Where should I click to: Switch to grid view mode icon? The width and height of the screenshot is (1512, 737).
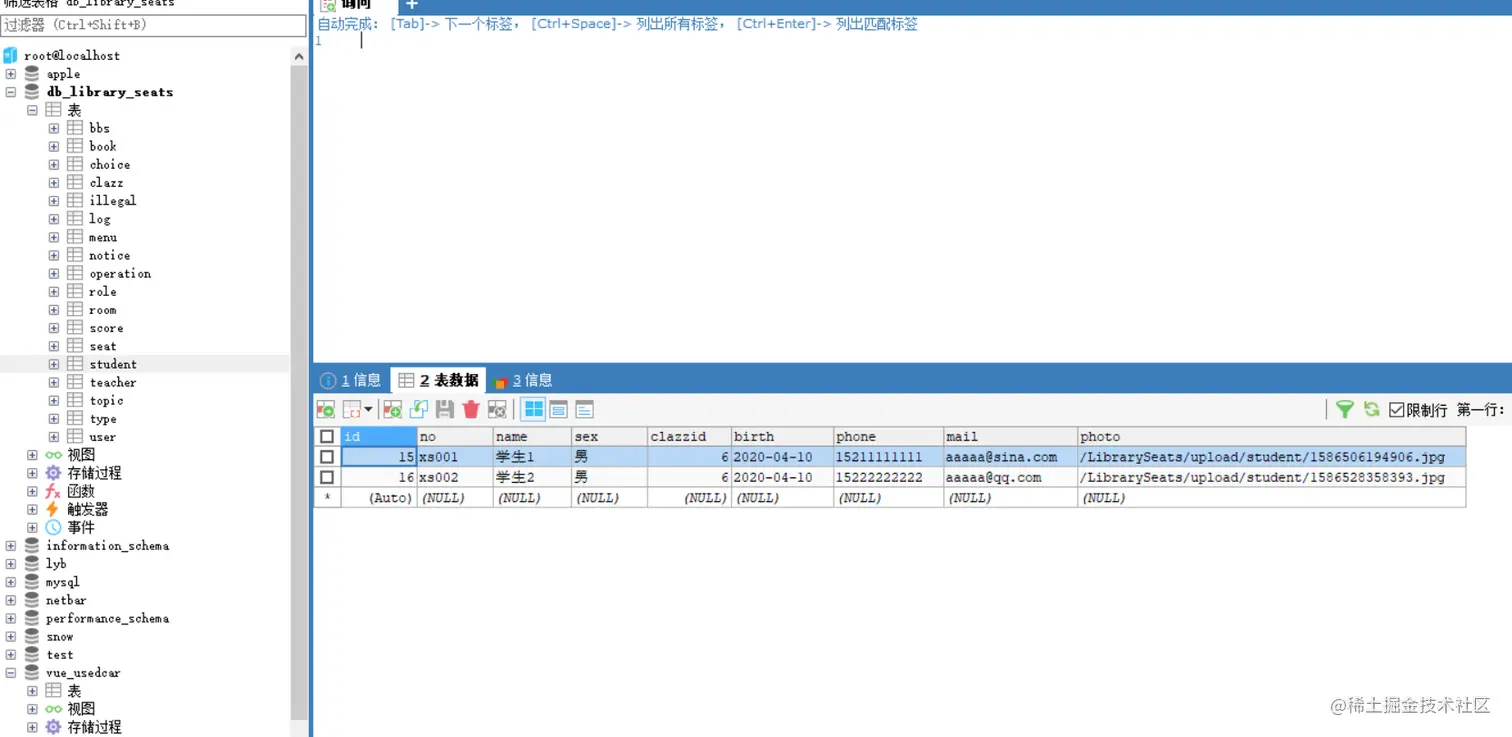(534, 409)
